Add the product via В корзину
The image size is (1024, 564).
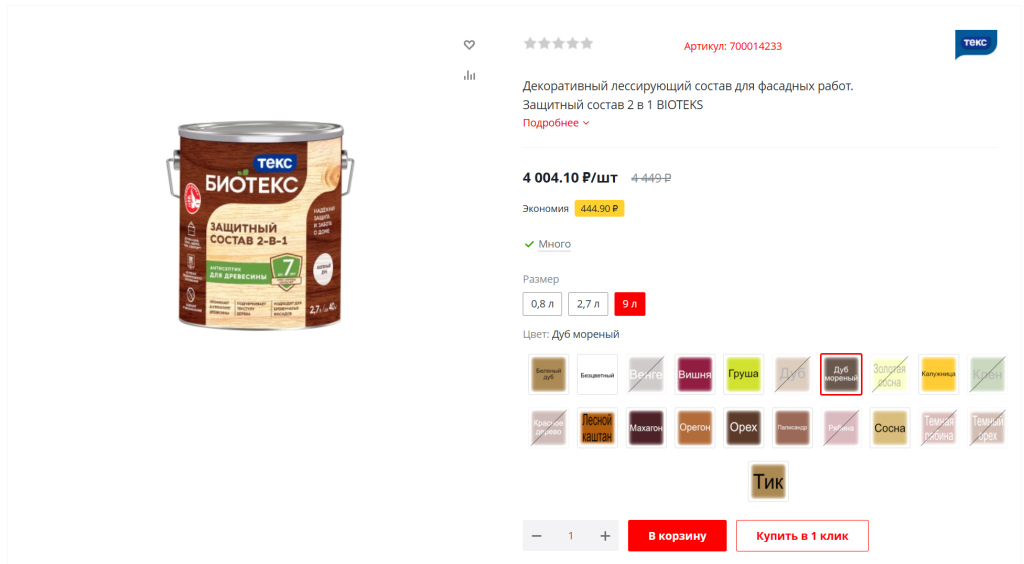point(677,536)
